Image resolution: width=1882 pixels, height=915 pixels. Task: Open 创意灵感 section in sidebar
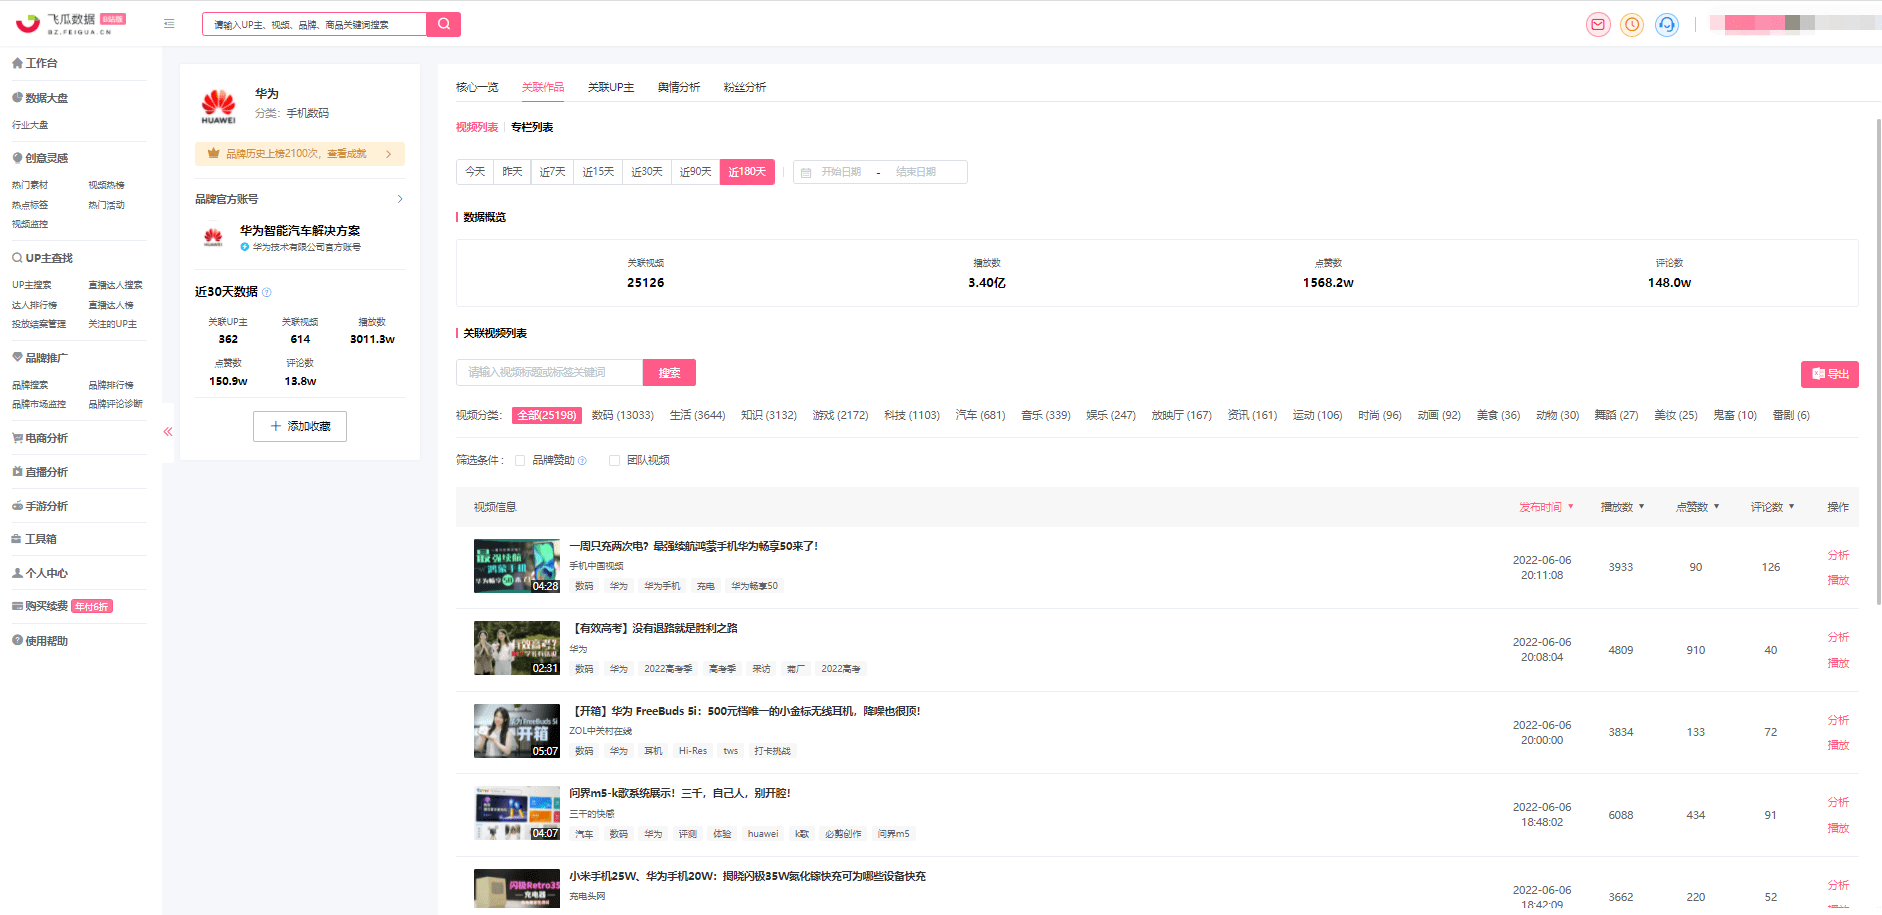click(41, 158)
